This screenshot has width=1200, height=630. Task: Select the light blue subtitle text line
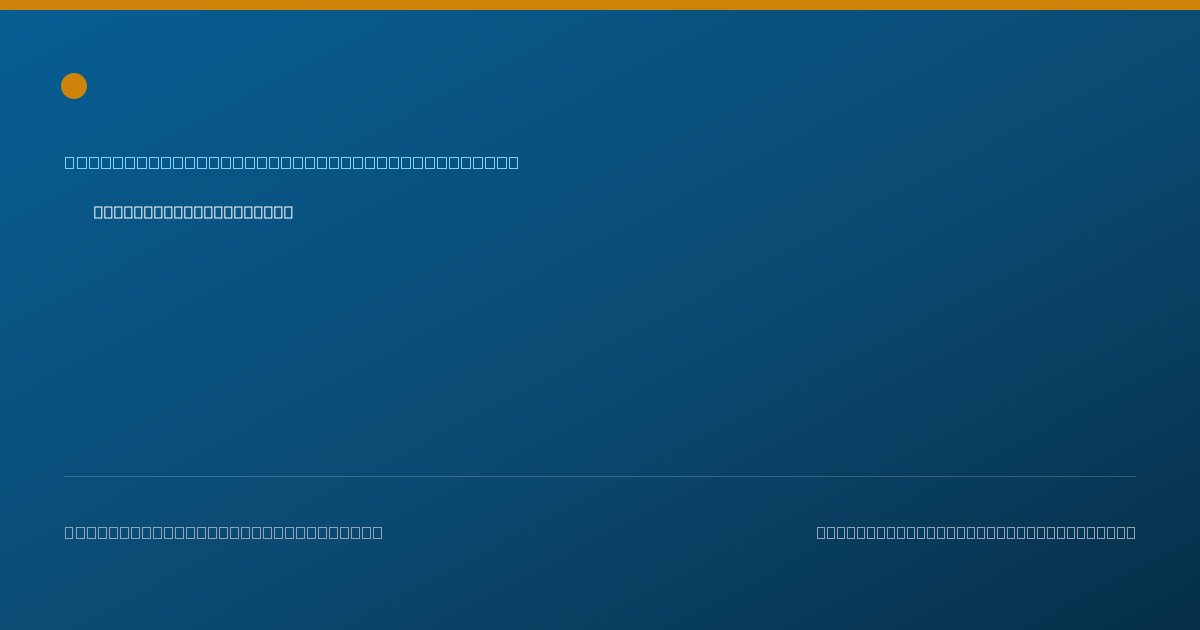tap(292, 162)
